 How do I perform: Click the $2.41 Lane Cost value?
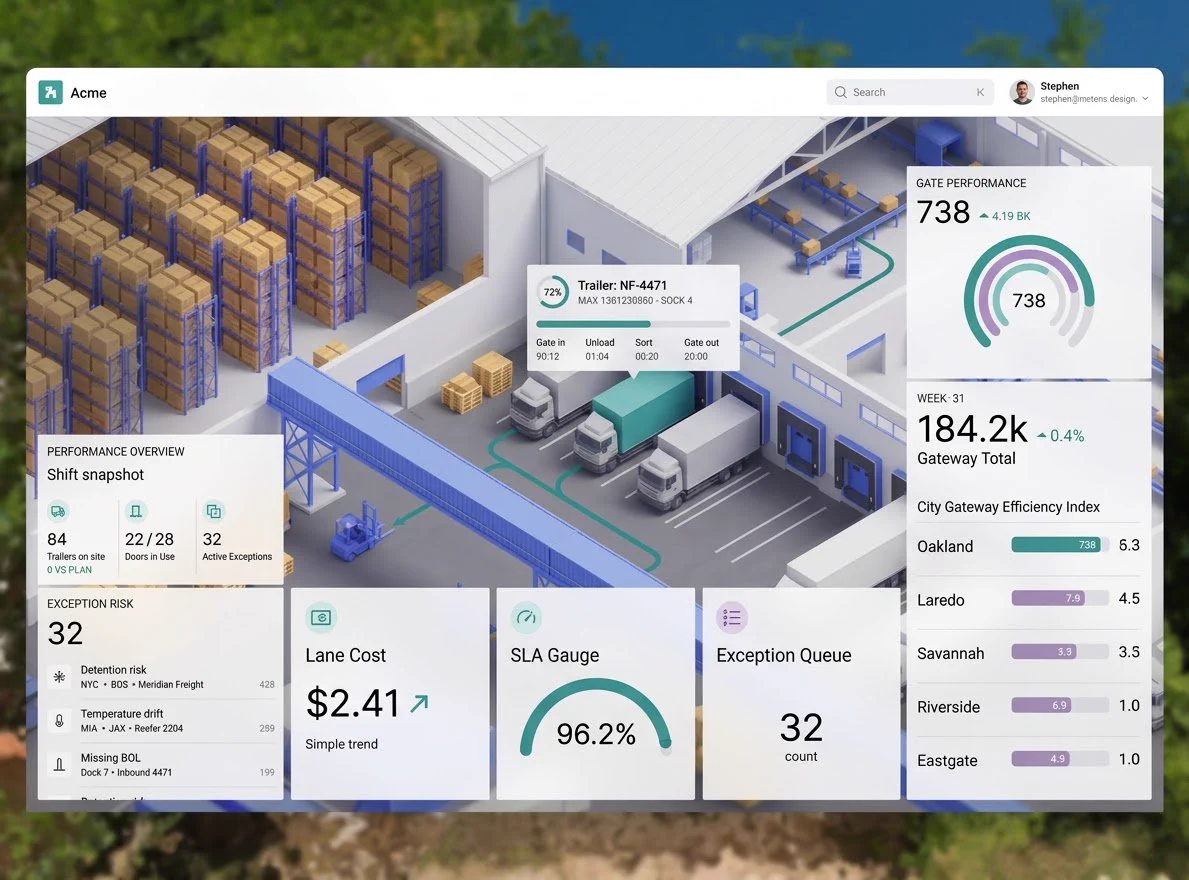(353, 703)
